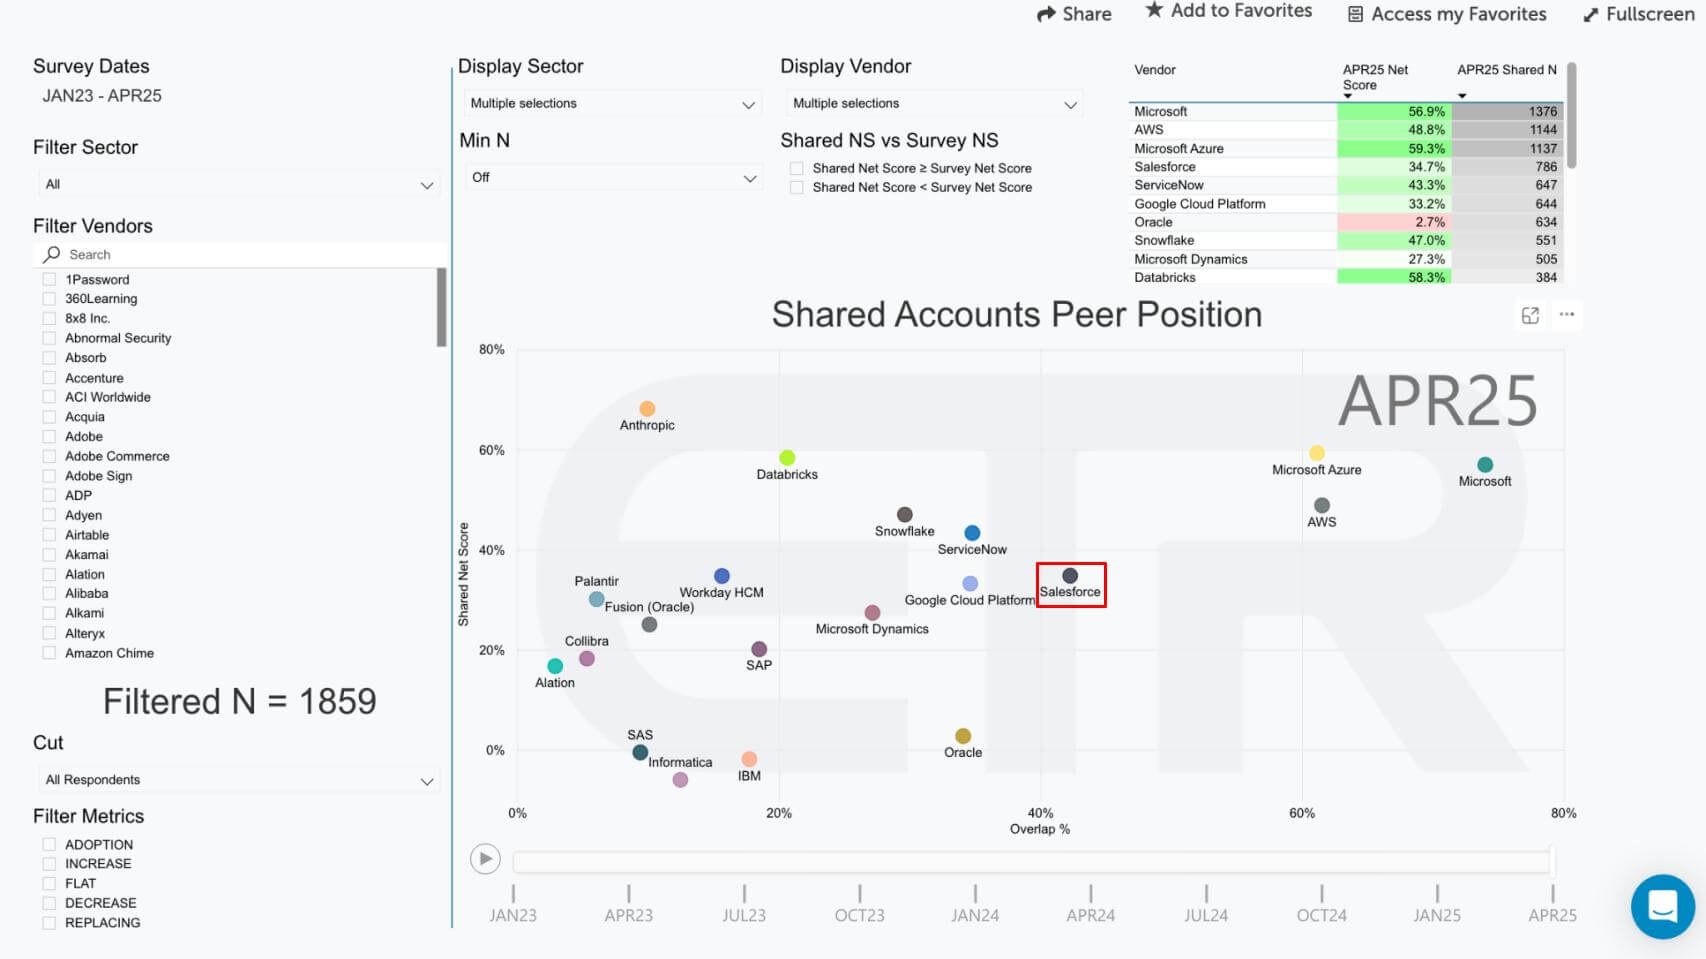This screenshot has height=959, width=1706.
Task: Check the Adobe vendor checkbox
Action: click(48, 436)
